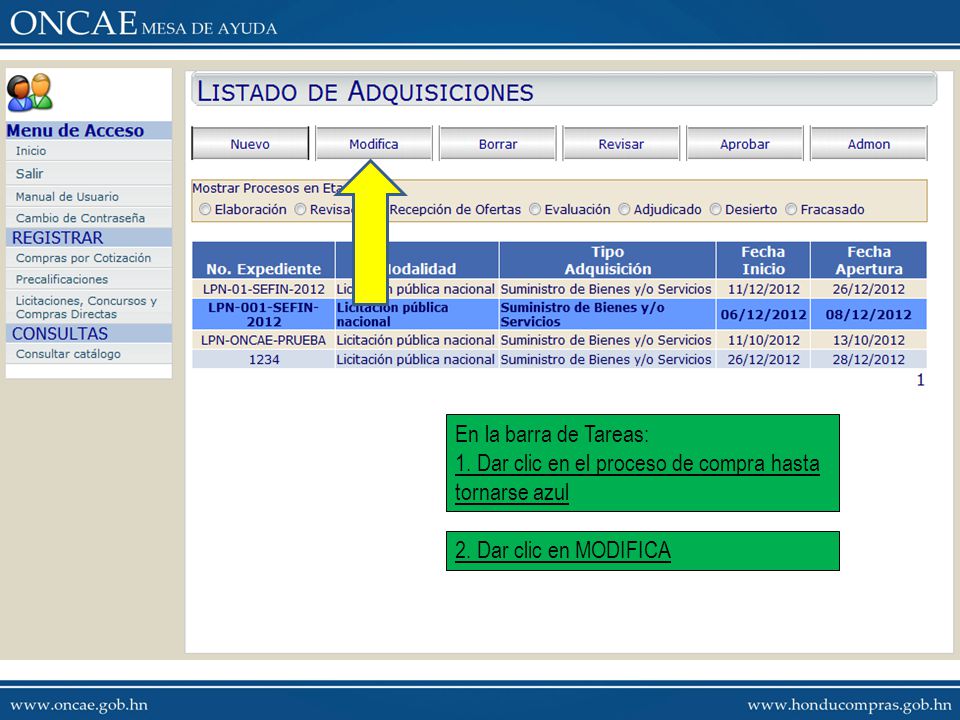Click the Aprobar button
The image size is (960, 720).
coord(744,144)
